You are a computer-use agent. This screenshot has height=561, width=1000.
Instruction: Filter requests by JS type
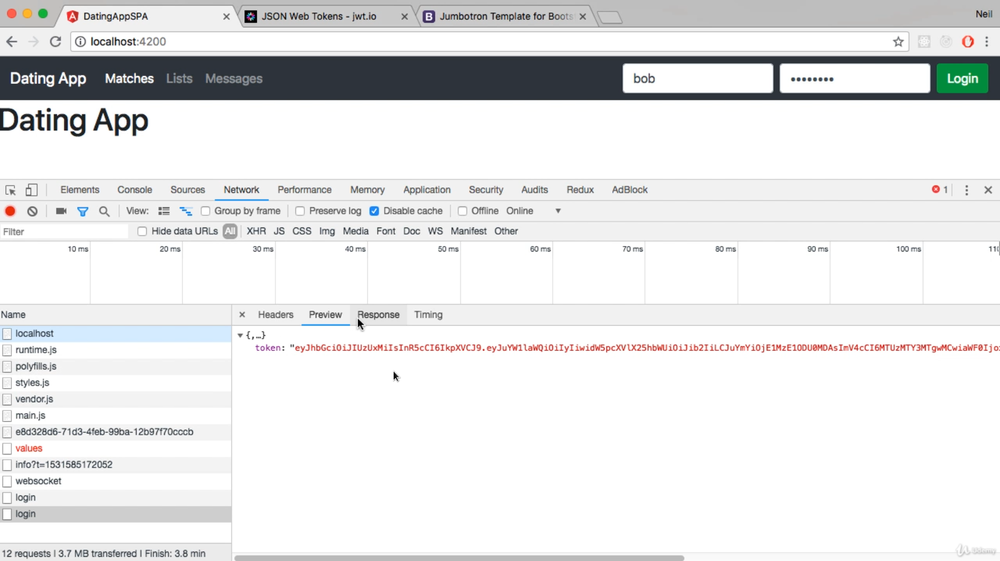pos(279,231)
